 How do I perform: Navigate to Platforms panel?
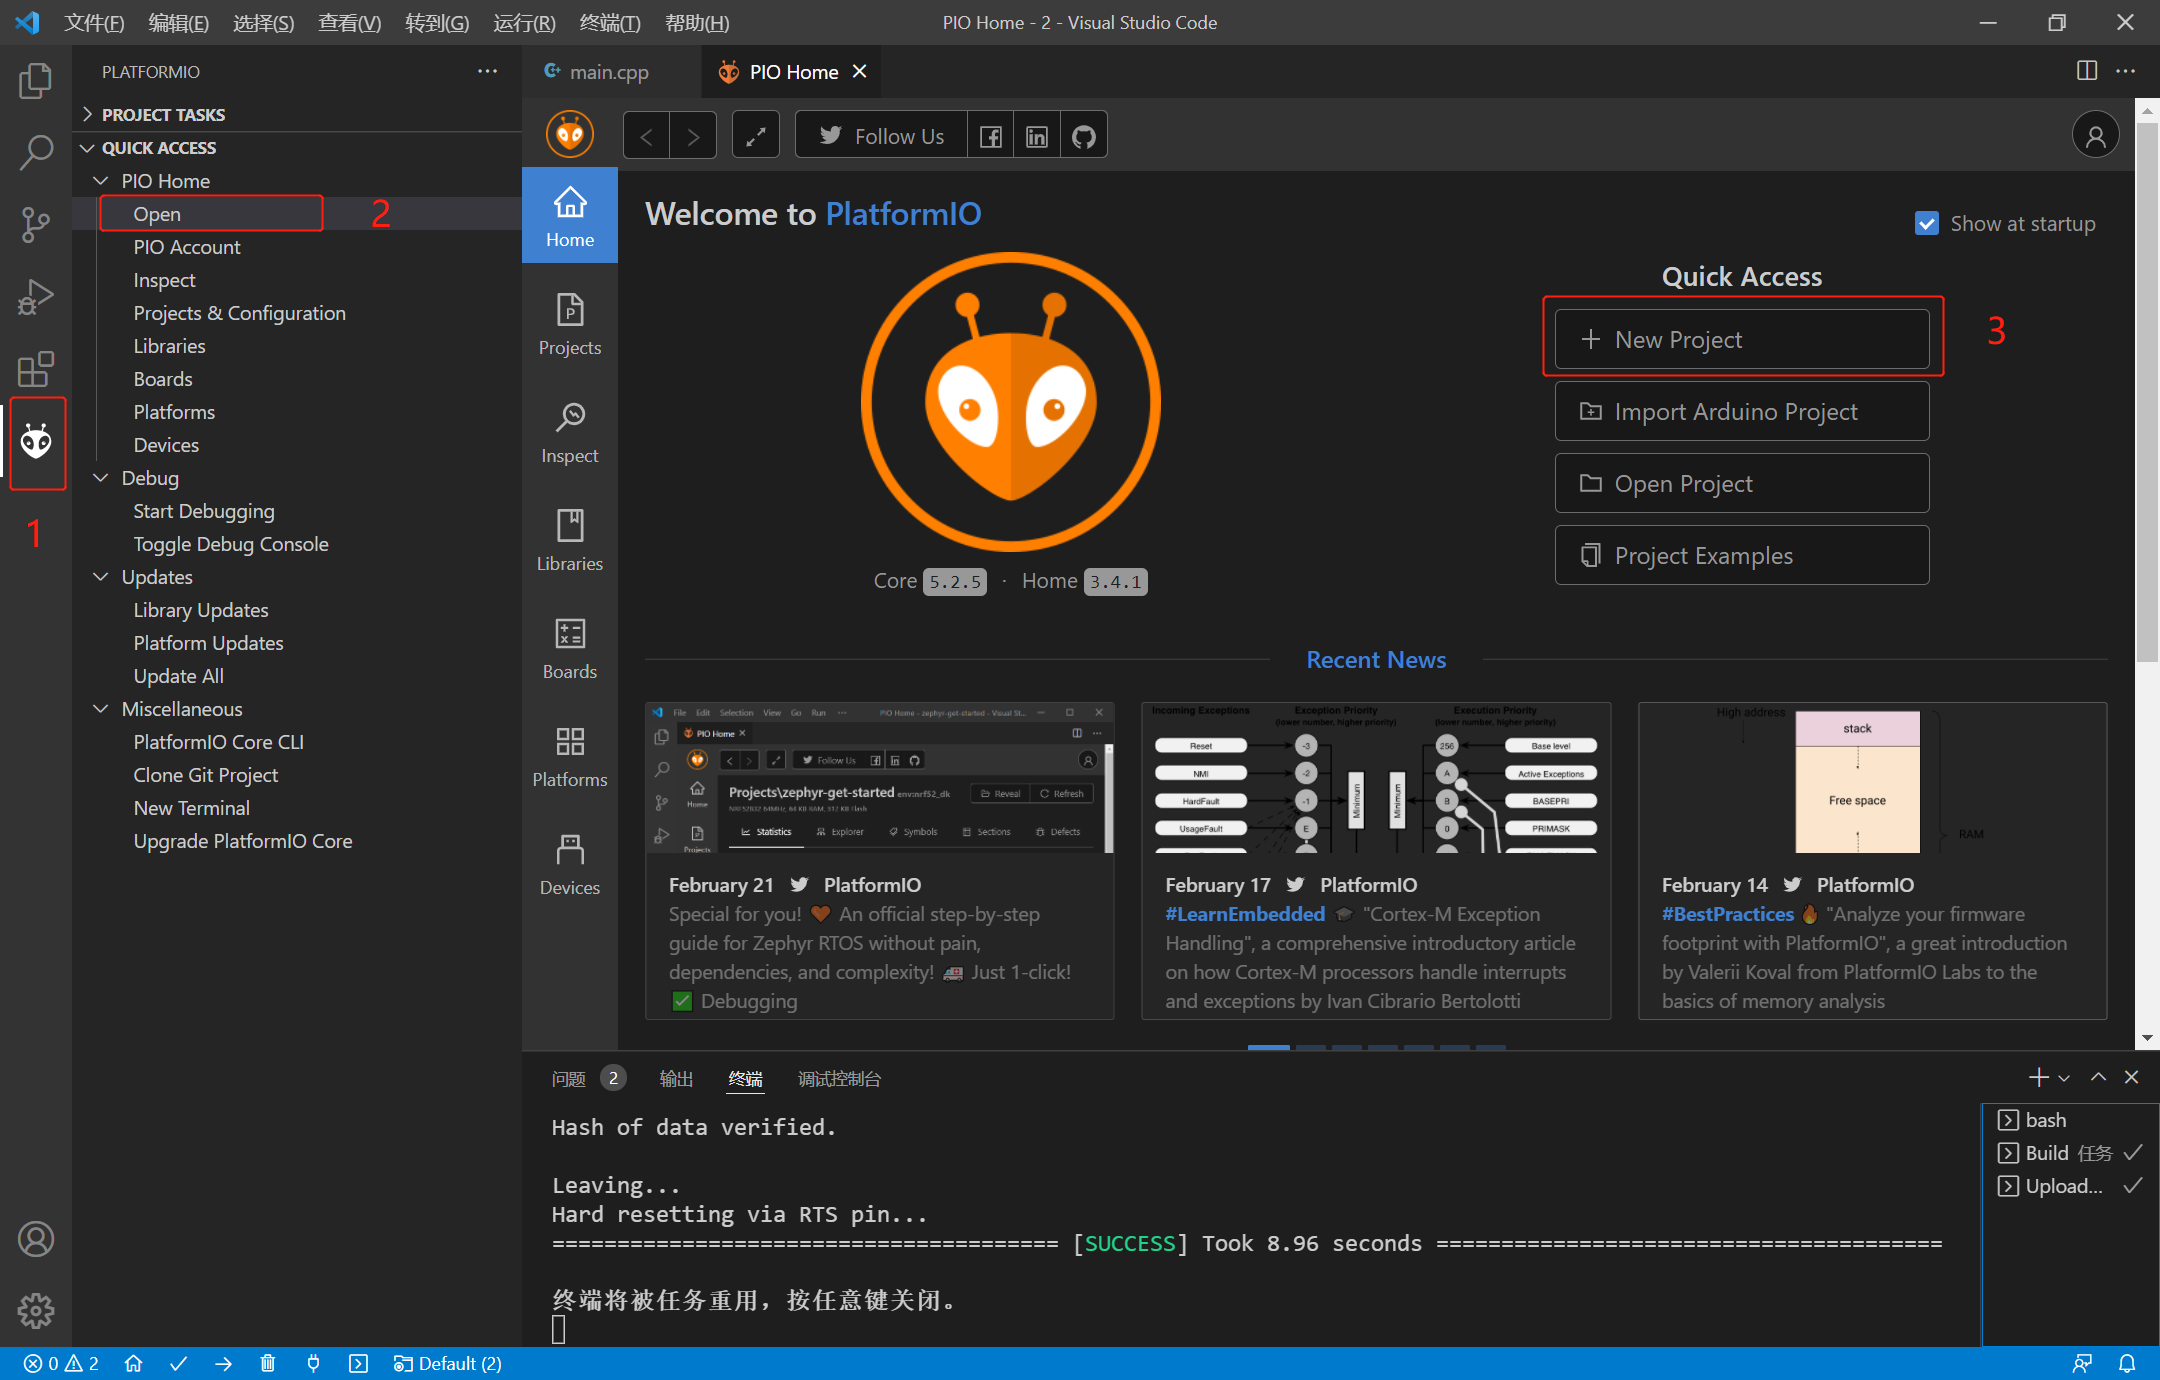click(x=568, y=754)
